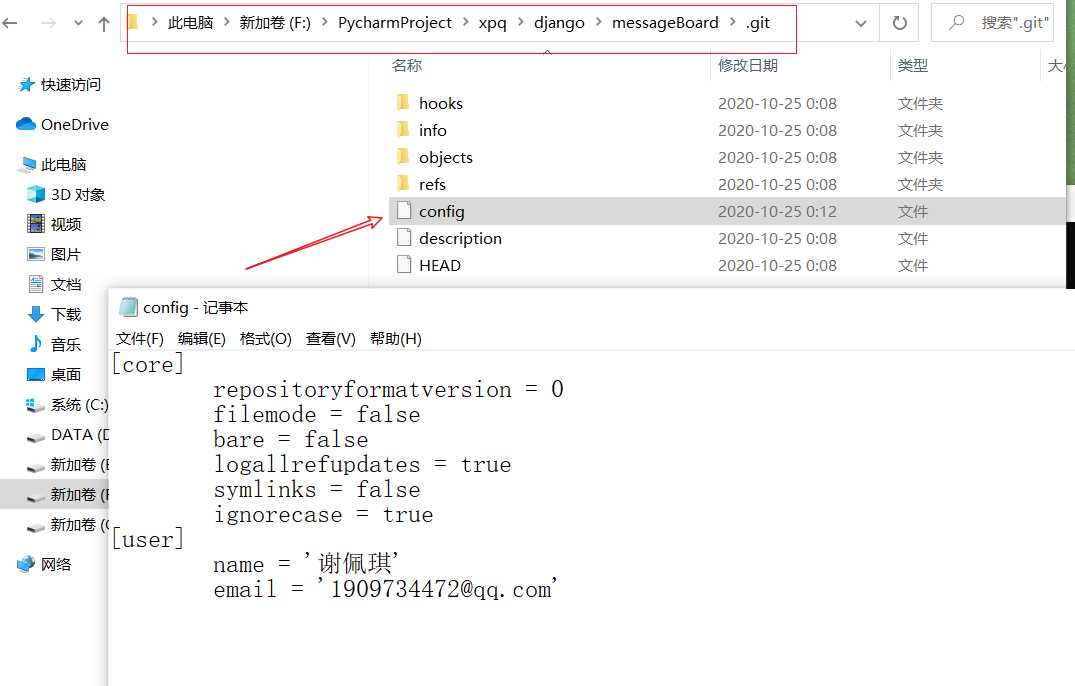Select the description file icon
Screen dimensions: 1075x686
404,237
